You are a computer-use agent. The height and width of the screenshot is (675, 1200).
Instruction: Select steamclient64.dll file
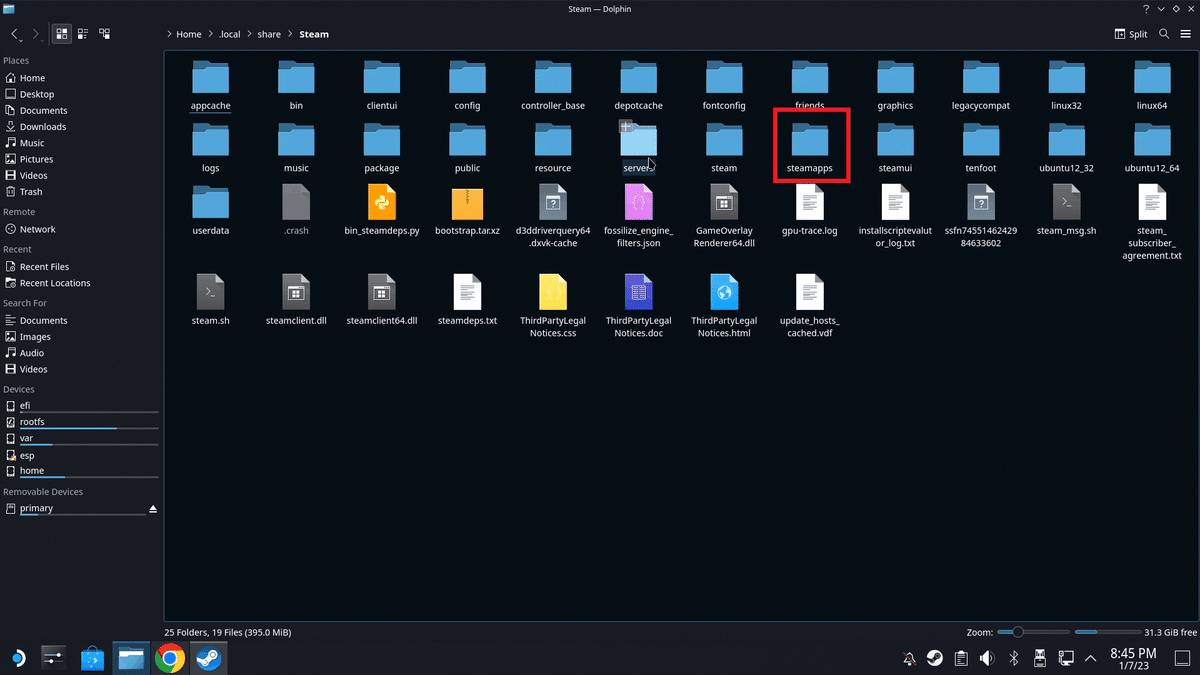point(382,300)
